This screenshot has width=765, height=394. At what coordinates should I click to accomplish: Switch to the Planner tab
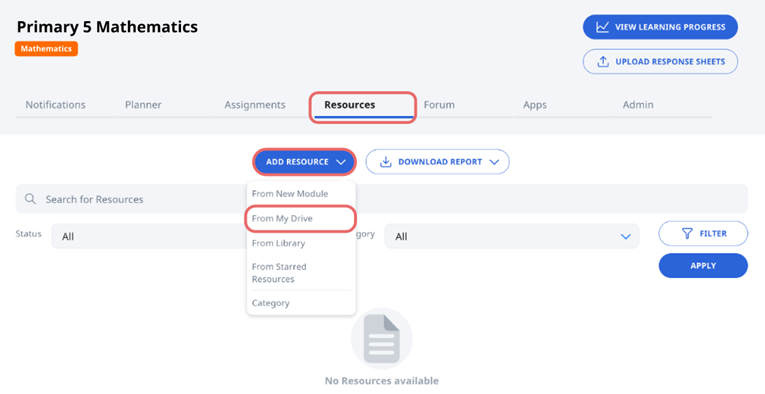click(x=143, y=105)
